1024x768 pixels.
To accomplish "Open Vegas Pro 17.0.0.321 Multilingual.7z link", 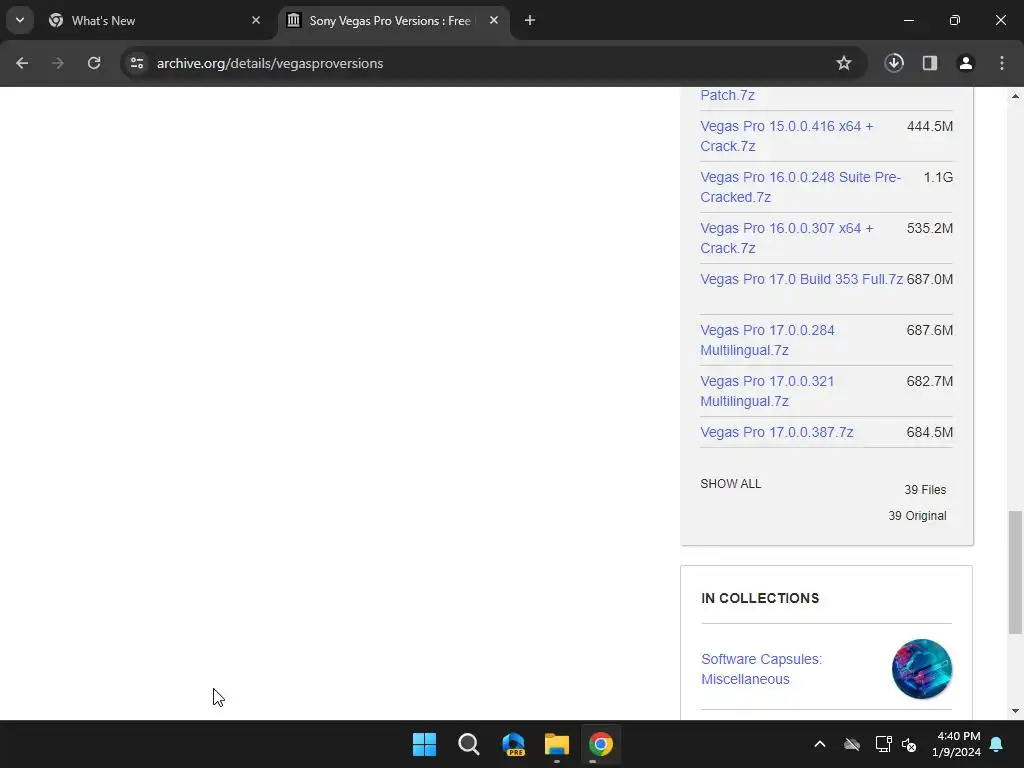I will tap(767, 391).
